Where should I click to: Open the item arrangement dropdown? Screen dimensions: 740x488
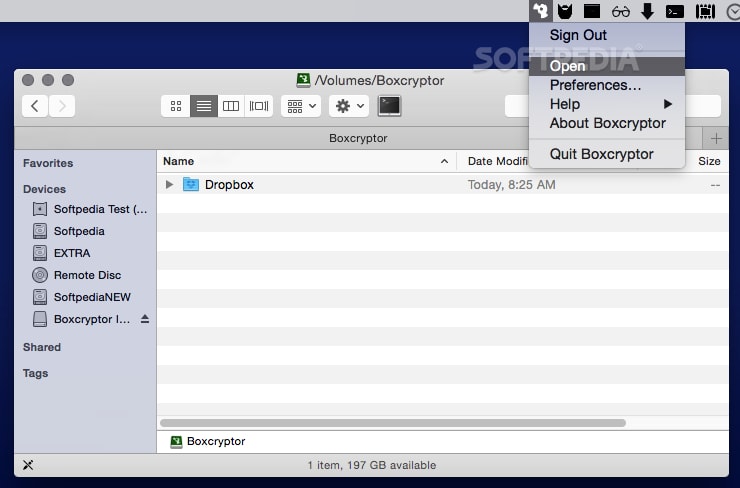coord(301,106)
